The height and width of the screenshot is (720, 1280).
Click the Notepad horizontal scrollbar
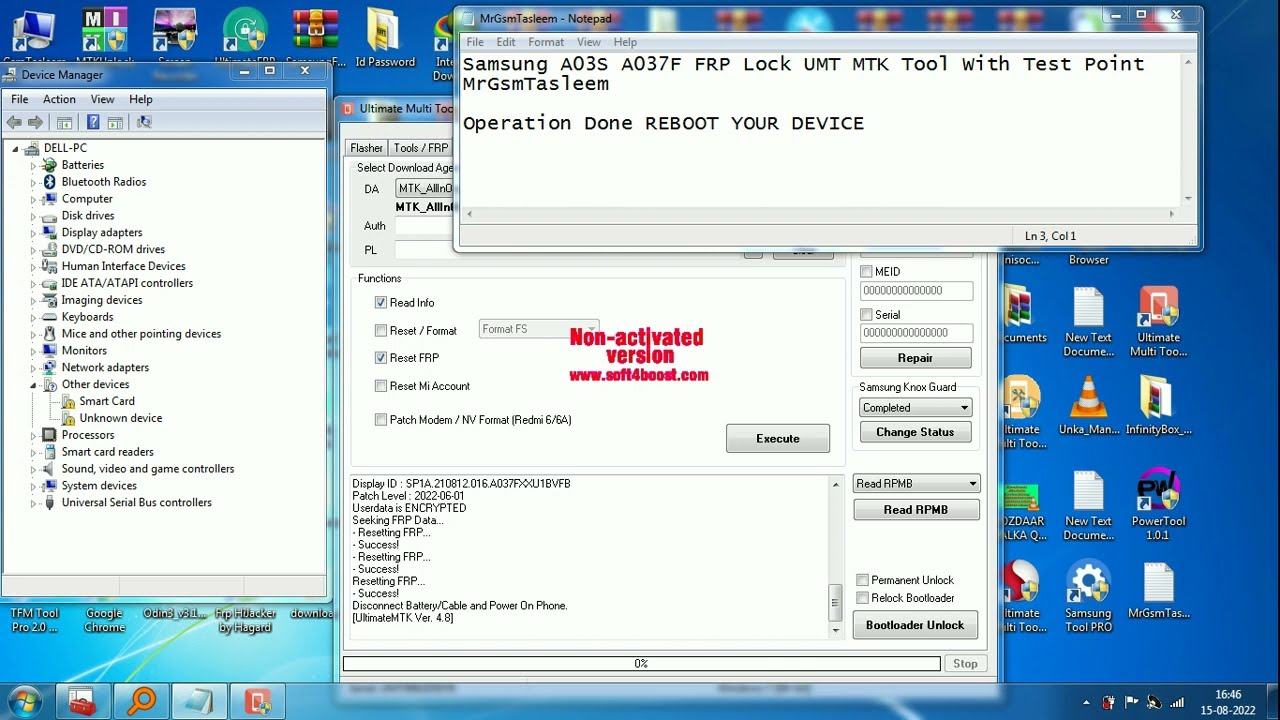(x=820, y=213)
